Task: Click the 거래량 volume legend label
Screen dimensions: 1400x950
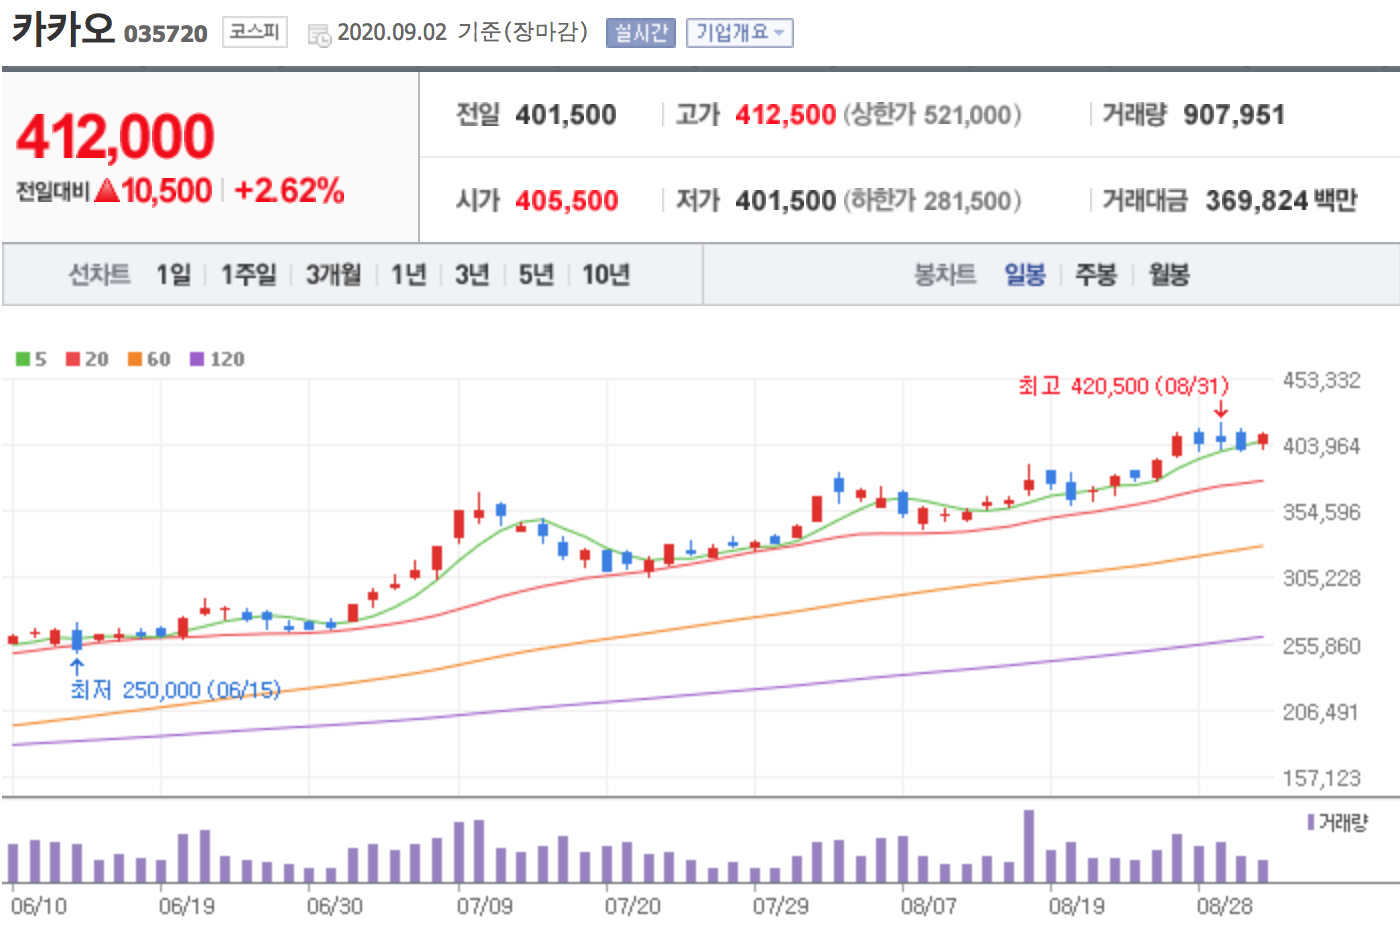Action: [x=1337, y=823]
